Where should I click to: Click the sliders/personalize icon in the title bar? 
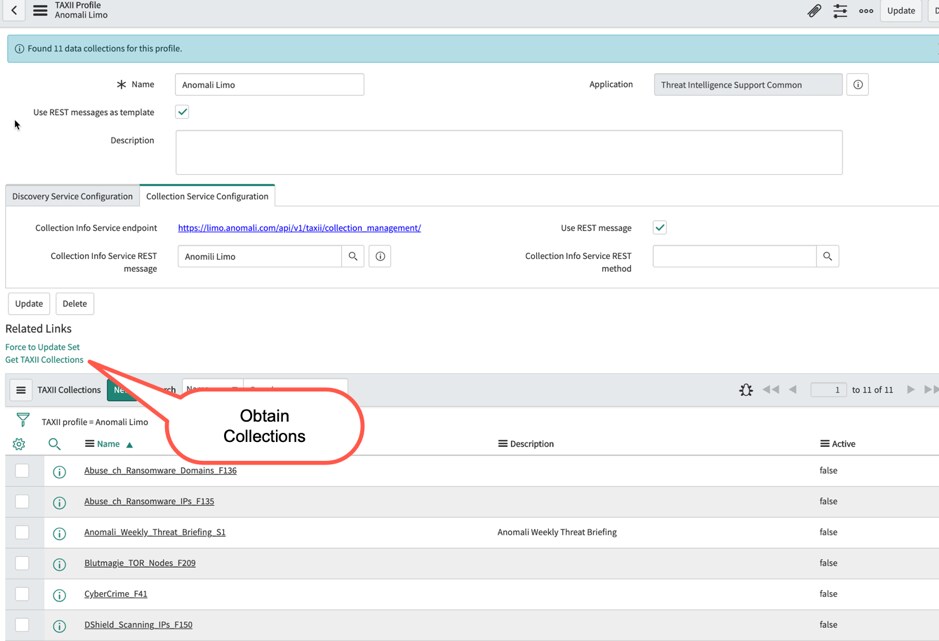[x=840, y=10]
